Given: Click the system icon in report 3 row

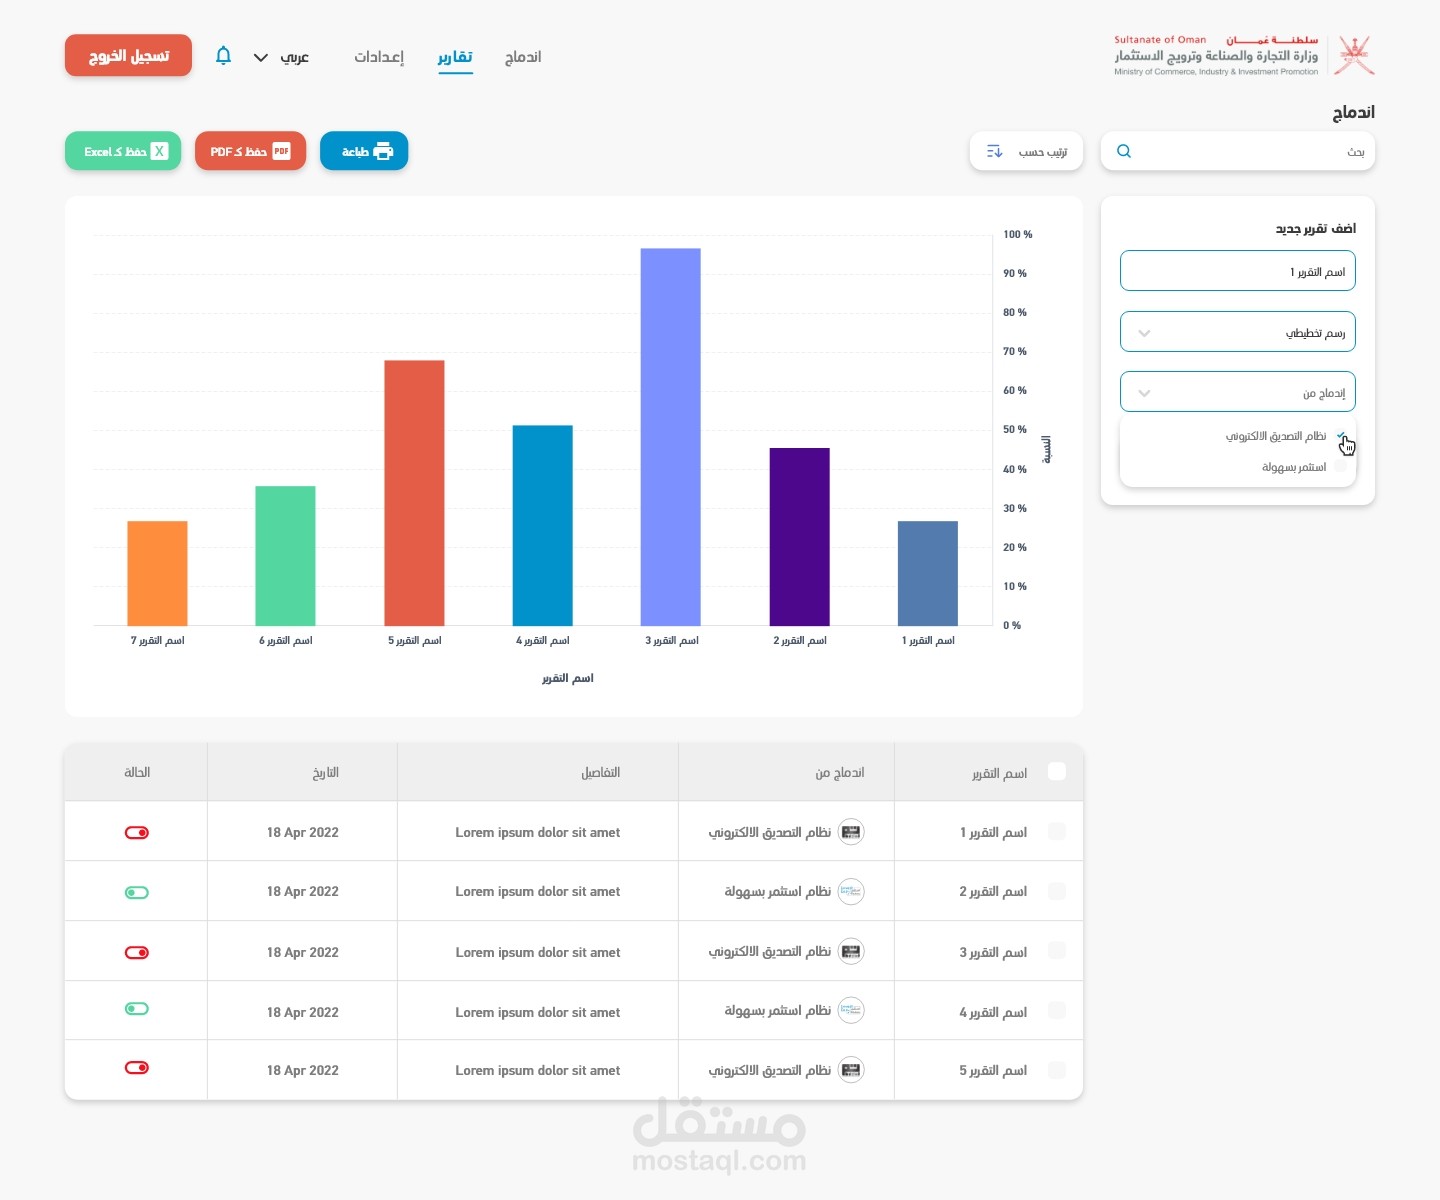Looking at the screenshot, I should pos(851,951).
